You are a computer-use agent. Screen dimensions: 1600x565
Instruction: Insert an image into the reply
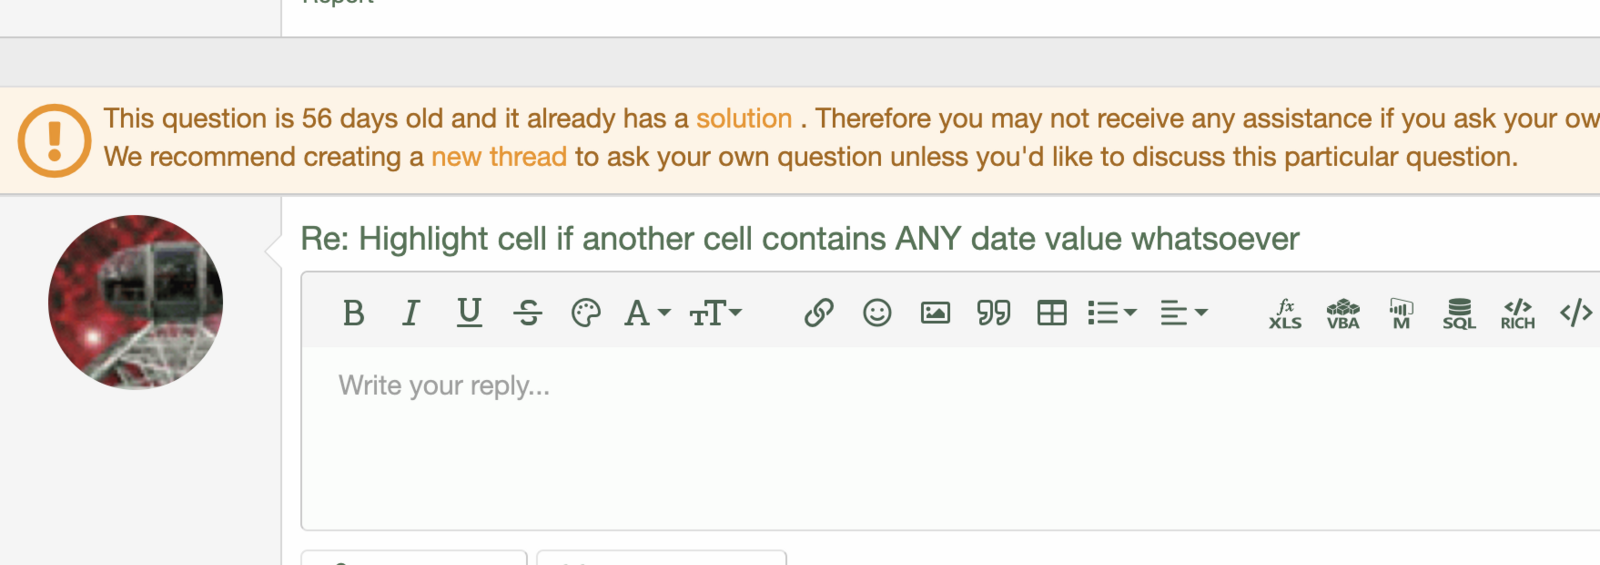(x=935, y=314)
